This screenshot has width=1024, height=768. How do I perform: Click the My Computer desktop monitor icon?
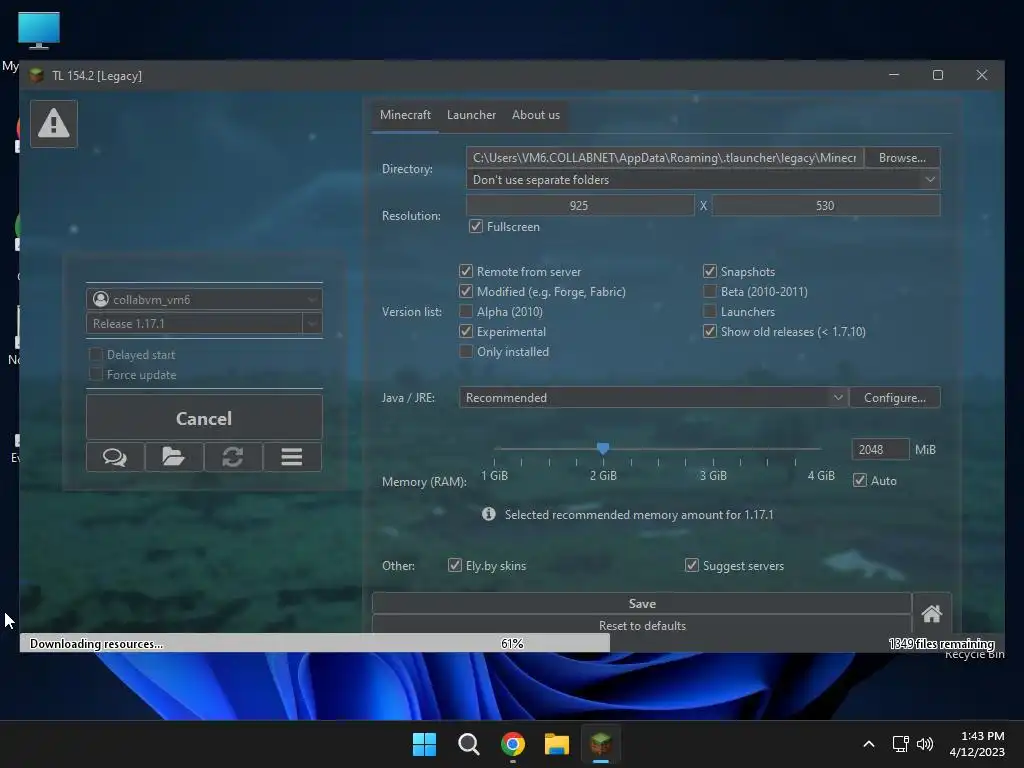pyautogui.click(x=39, y=30)
